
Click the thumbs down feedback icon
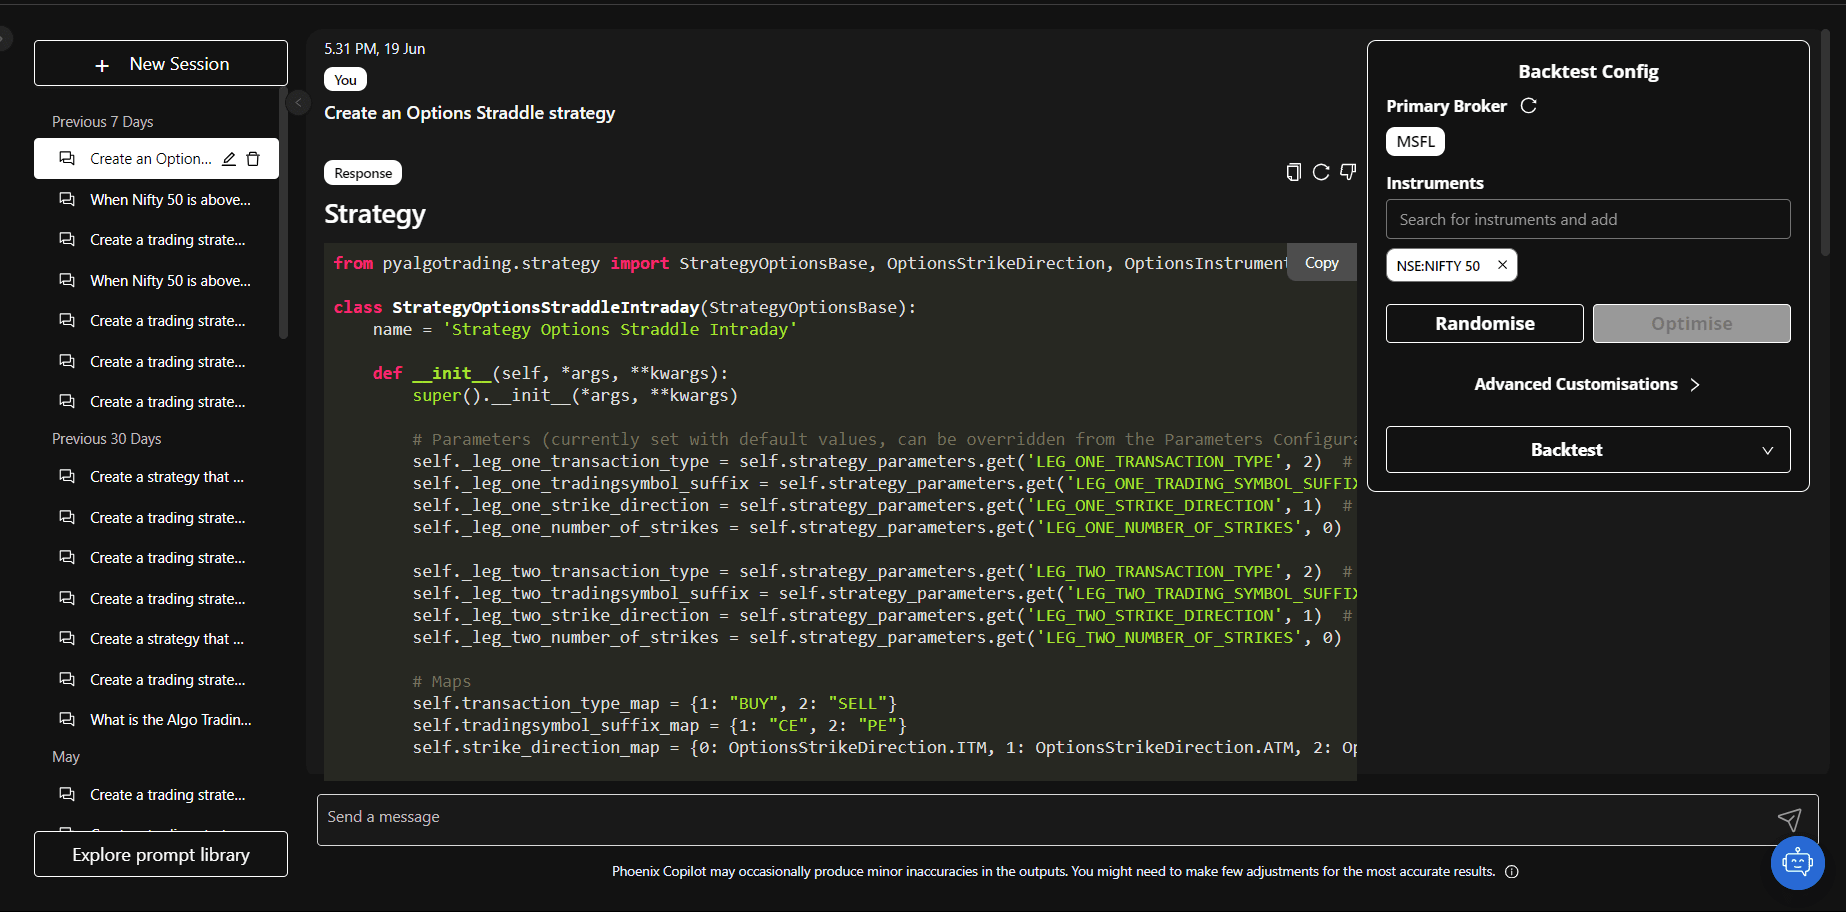pos(1348,172)
